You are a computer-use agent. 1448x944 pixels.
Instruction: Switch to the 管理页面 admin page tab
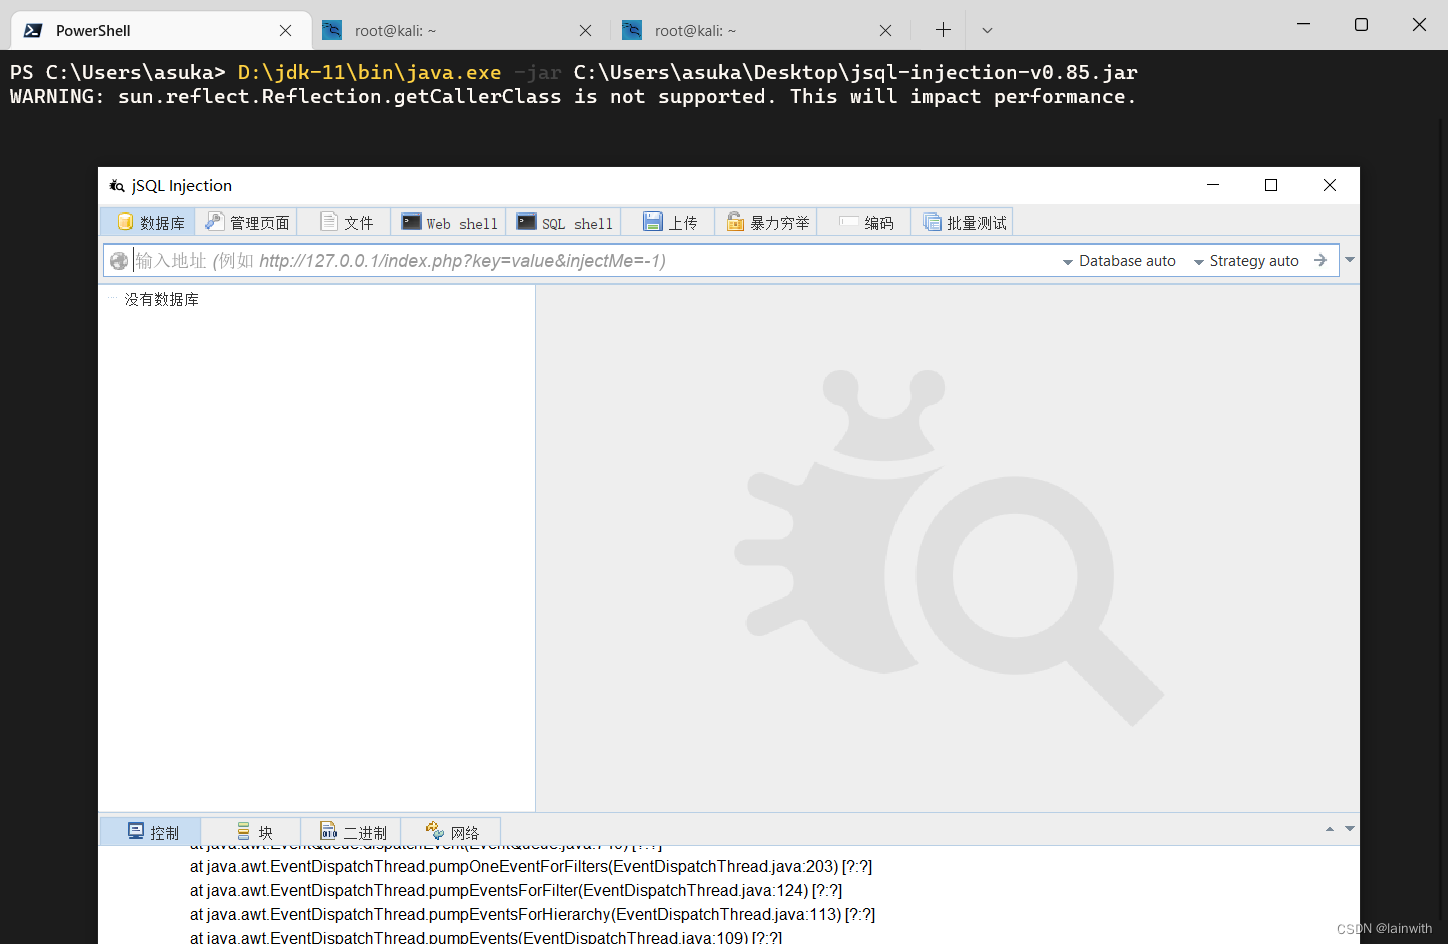[x=246, y=222]
